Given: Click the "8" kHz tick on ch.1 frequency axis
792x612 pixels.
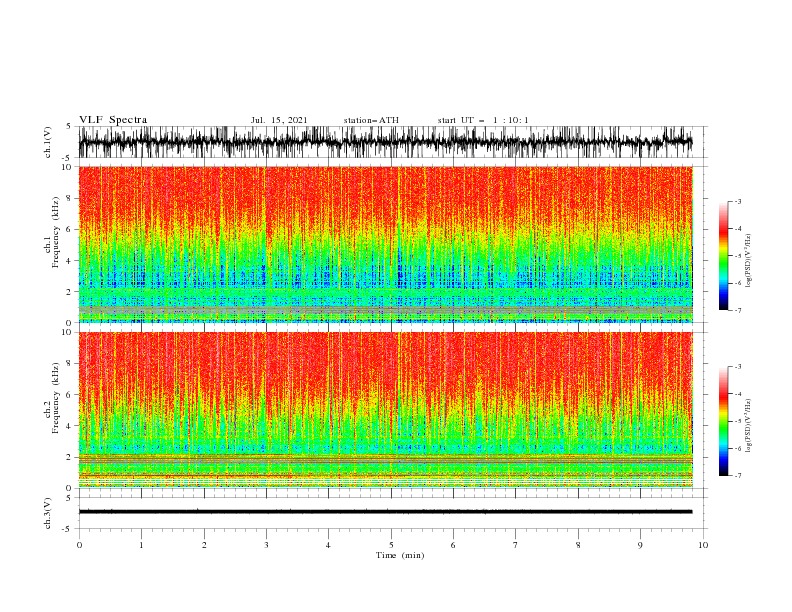Looking at the screenshot, I should point(70,198).
